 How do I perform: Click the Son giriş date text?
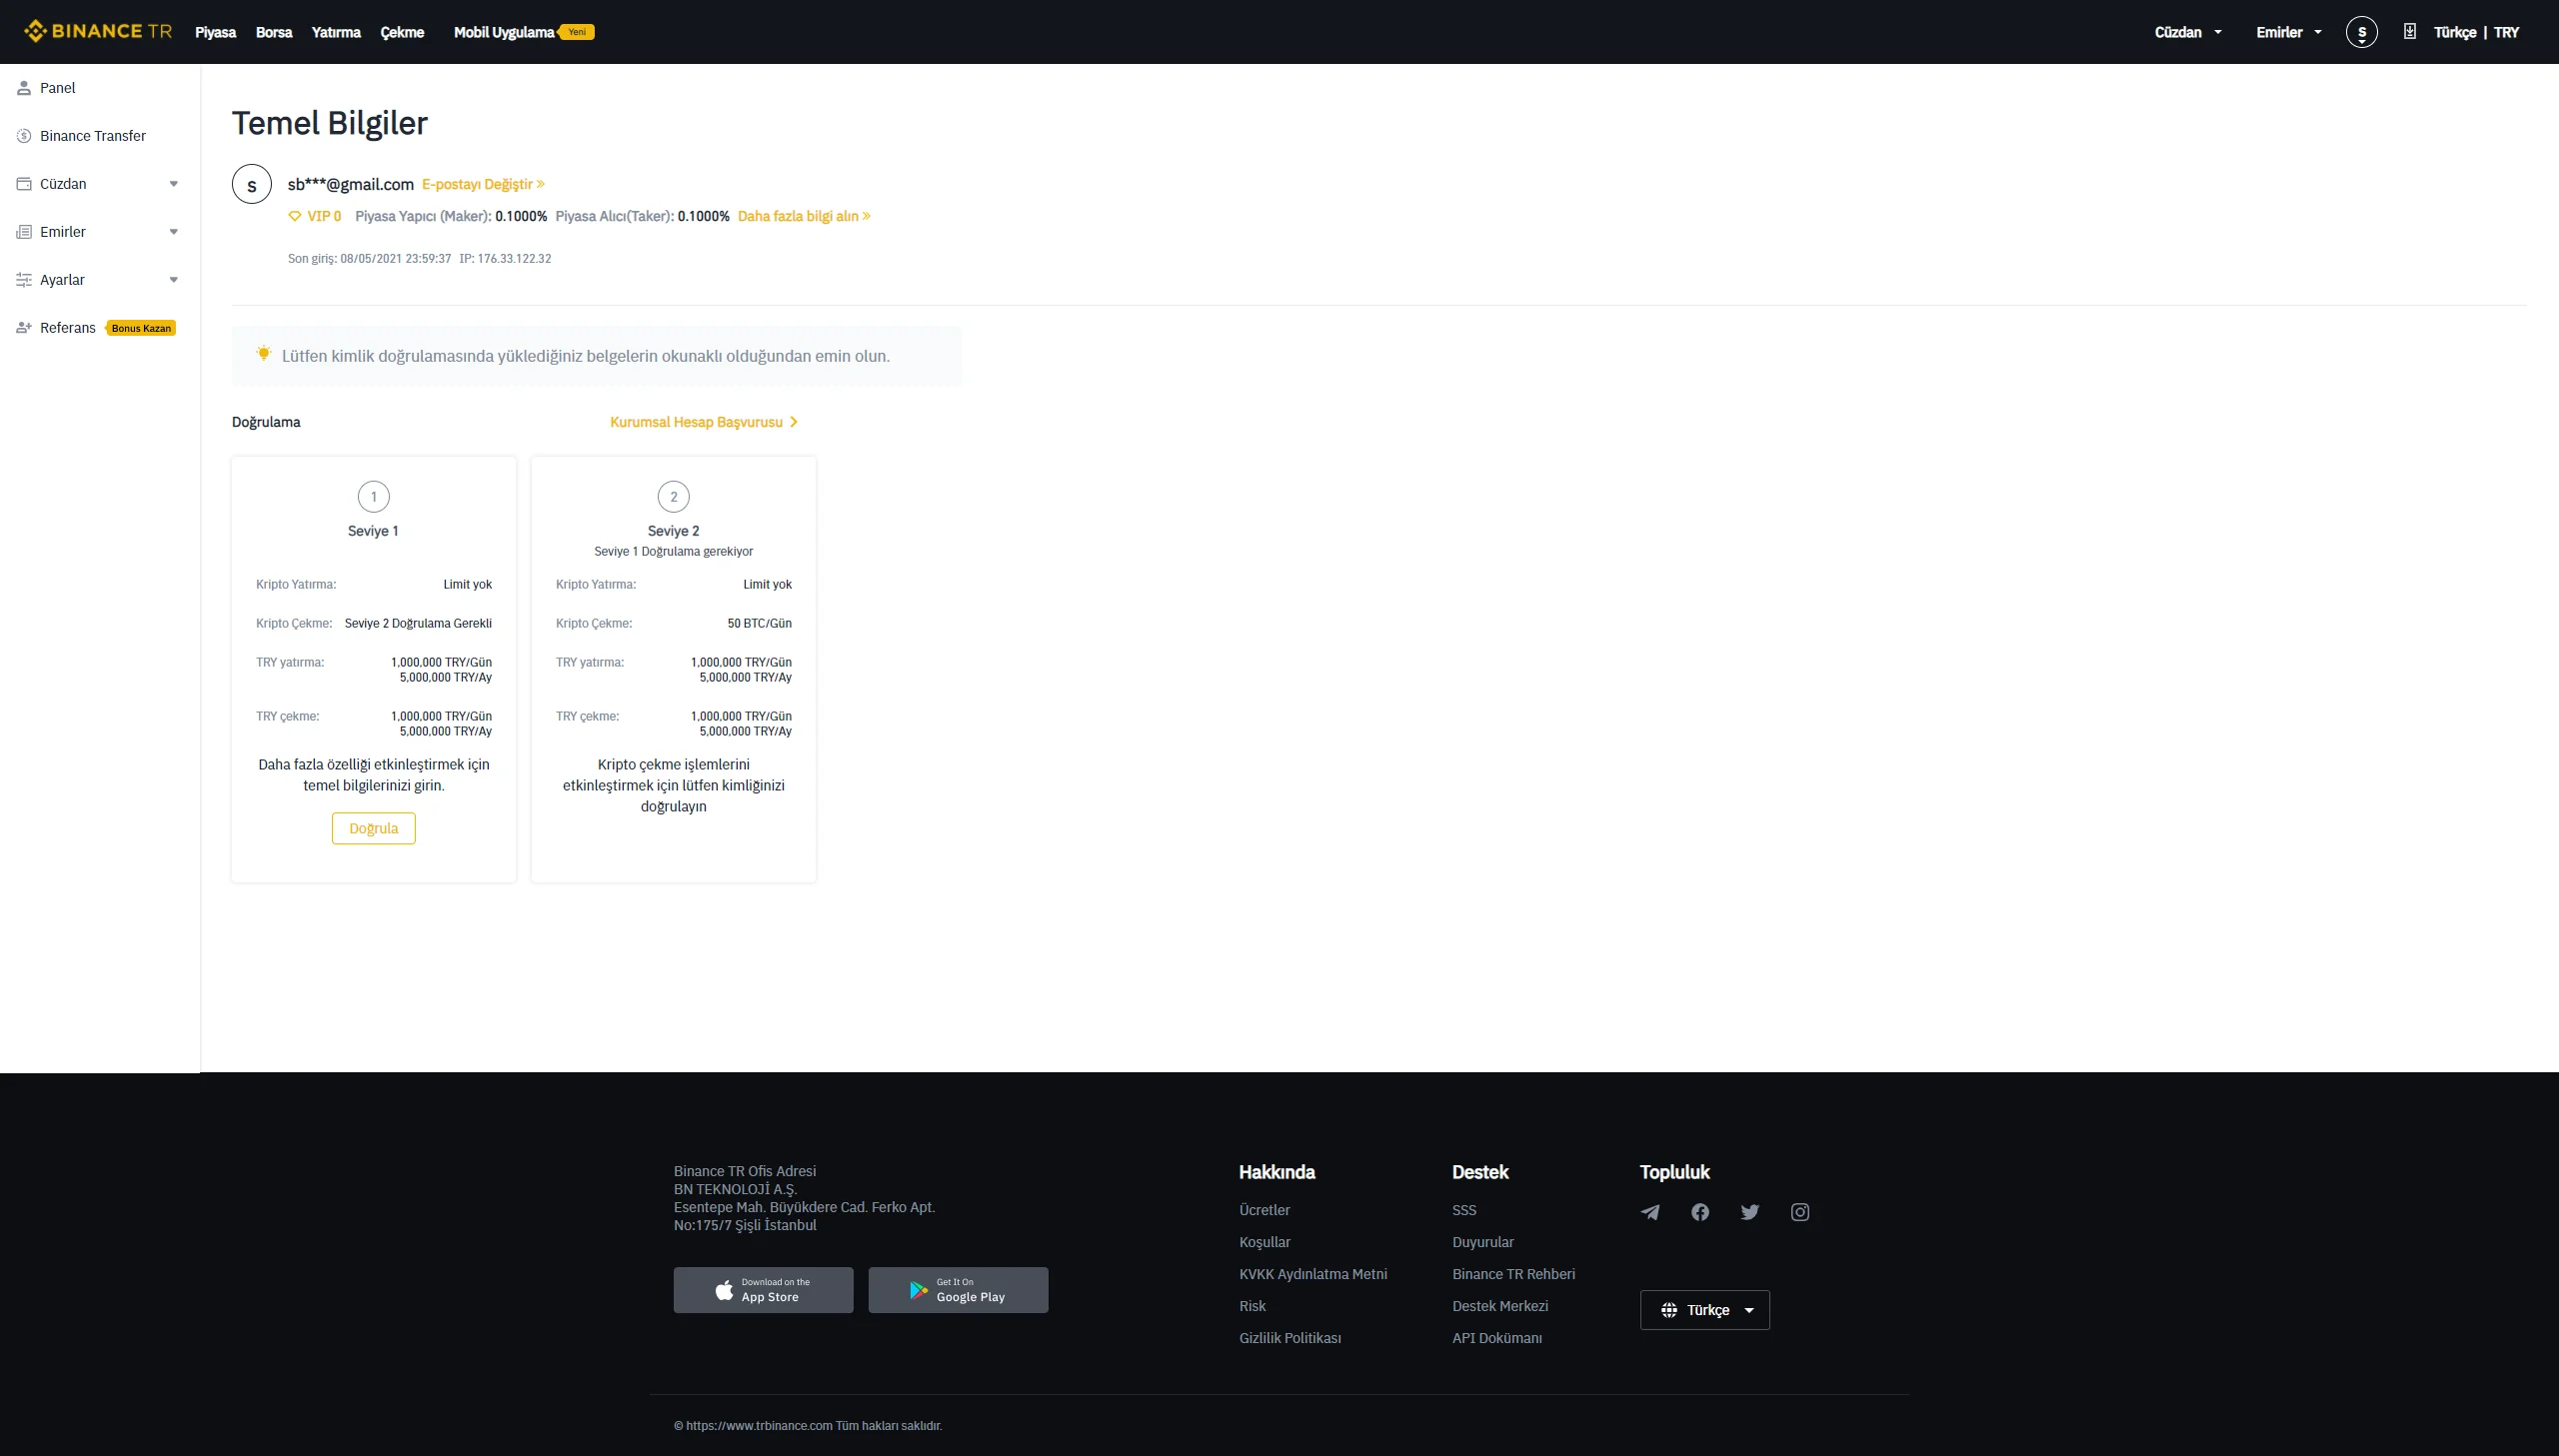click(x=369, y=258)
